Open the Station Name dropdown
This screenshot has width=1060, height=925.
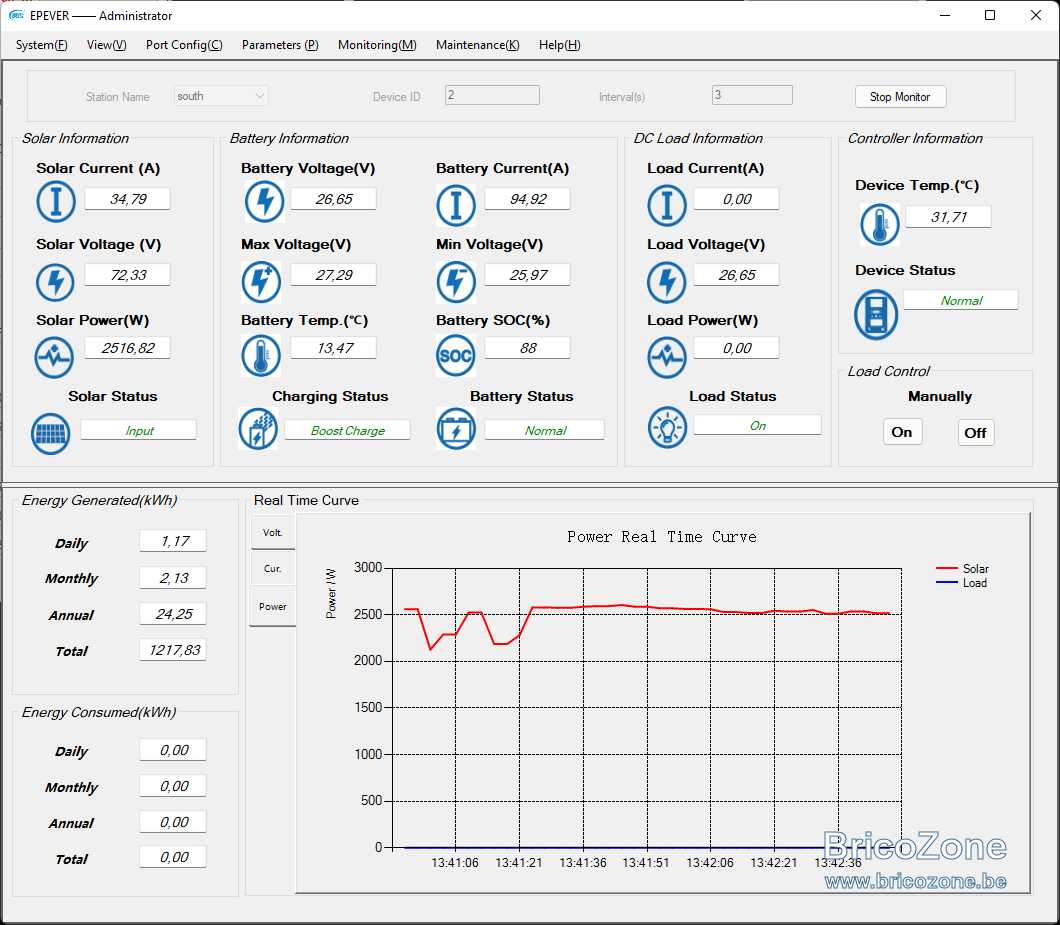point(221,96)
